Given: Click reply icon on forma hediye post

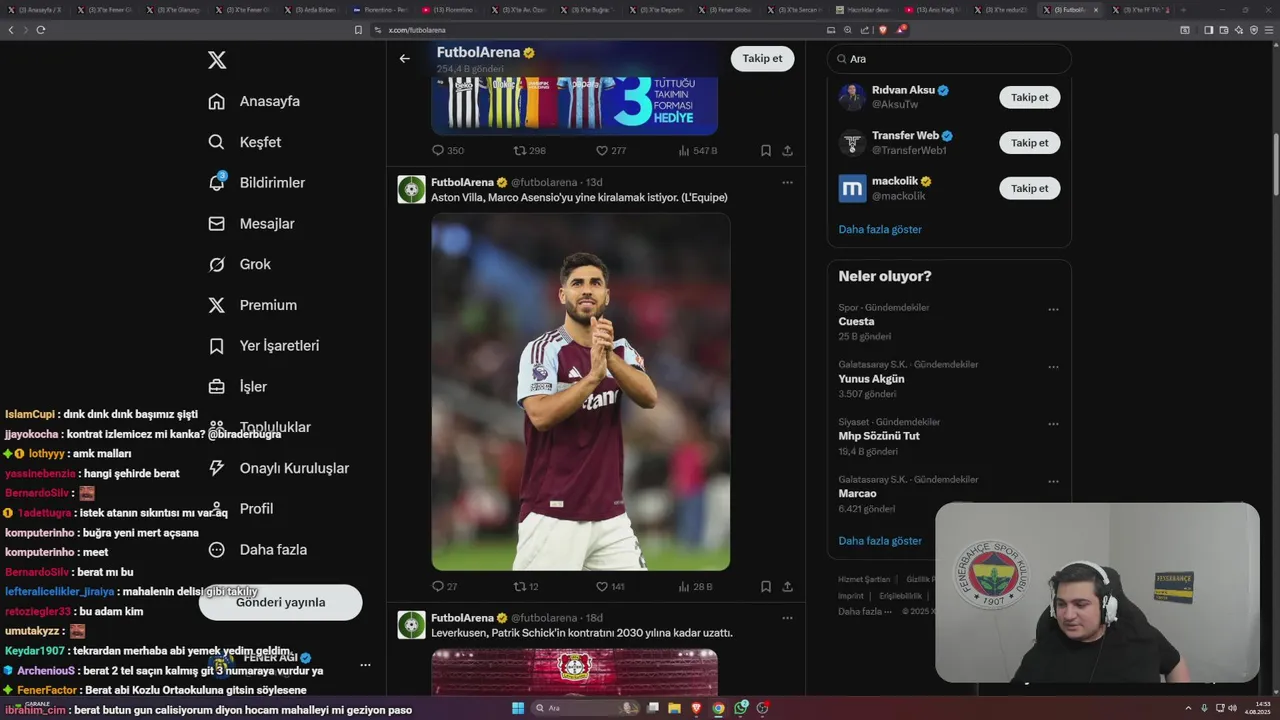Looking at the screenshot, I should point(437,151).
